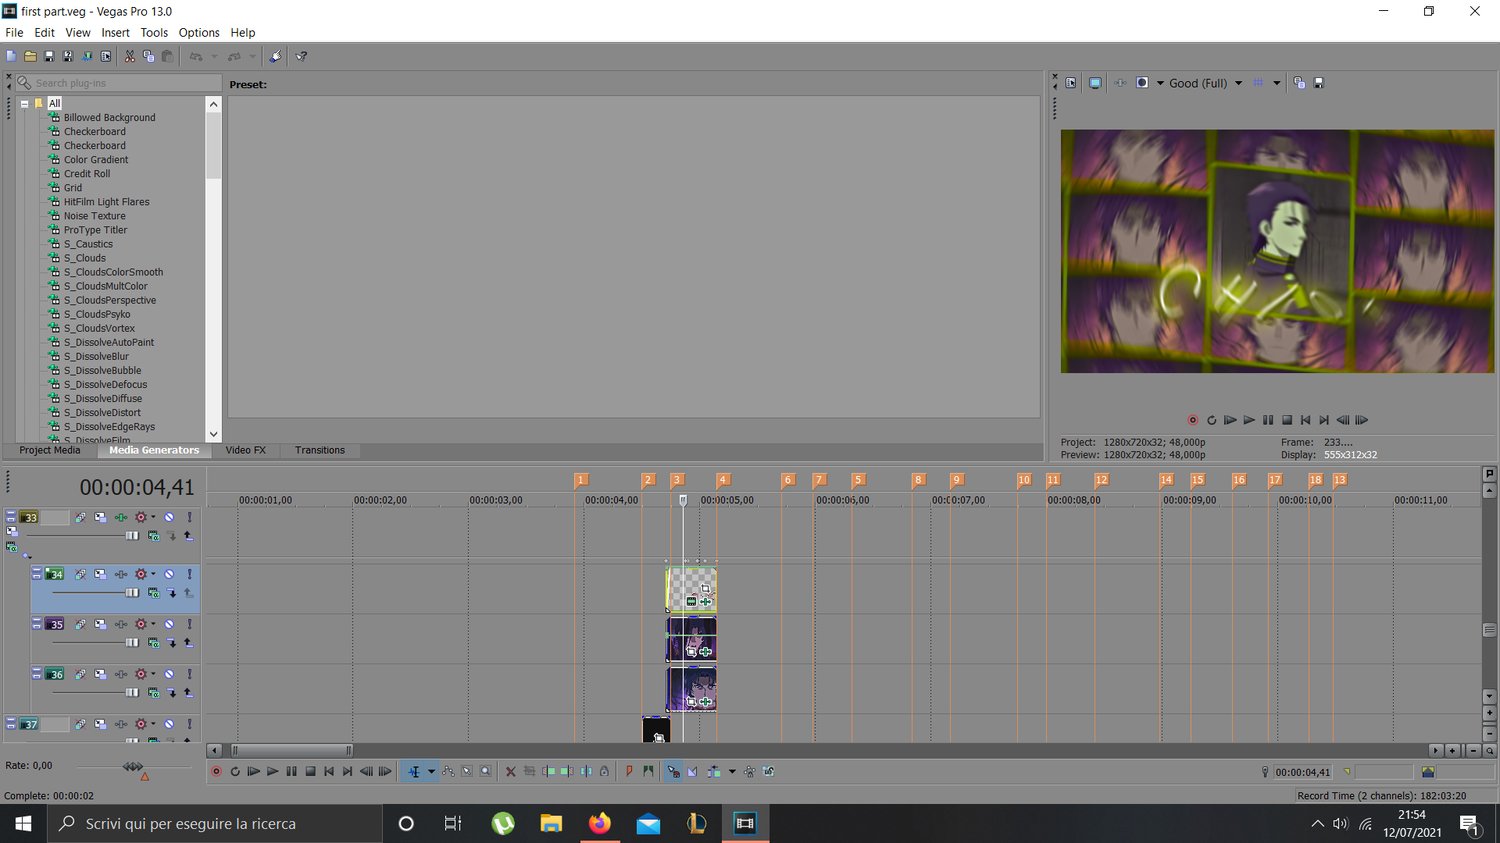The width and height of the screenshot is (1500, 843).
Task: Select the Normal Edit tool
Action: point(414,772)
